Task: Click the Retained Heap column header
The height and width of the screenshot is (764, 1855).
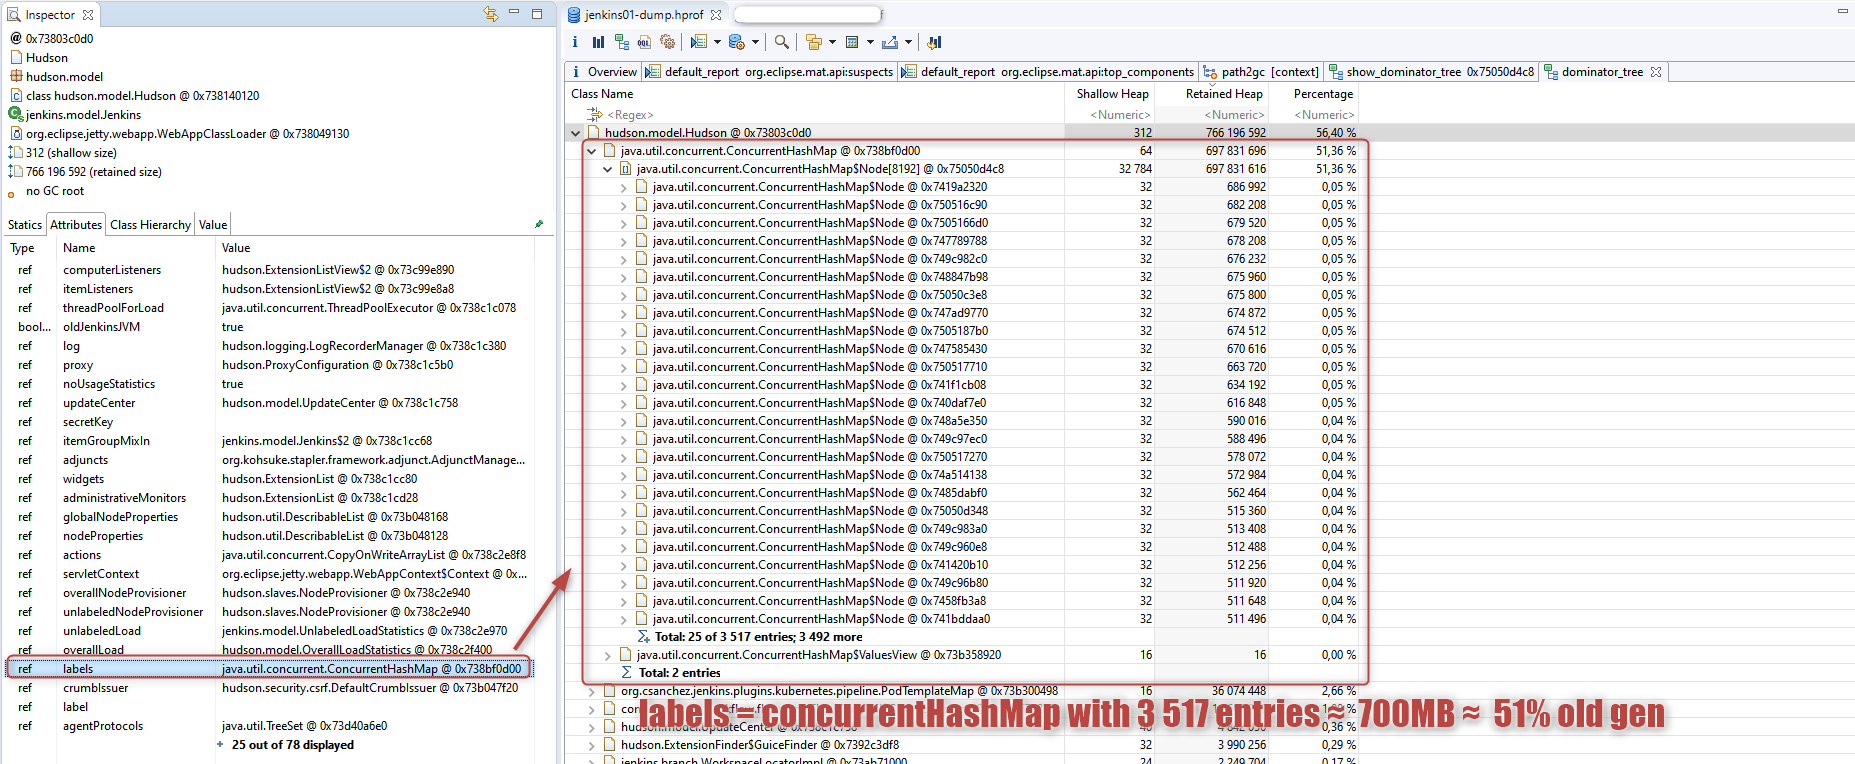Action: coord(1223,94)
